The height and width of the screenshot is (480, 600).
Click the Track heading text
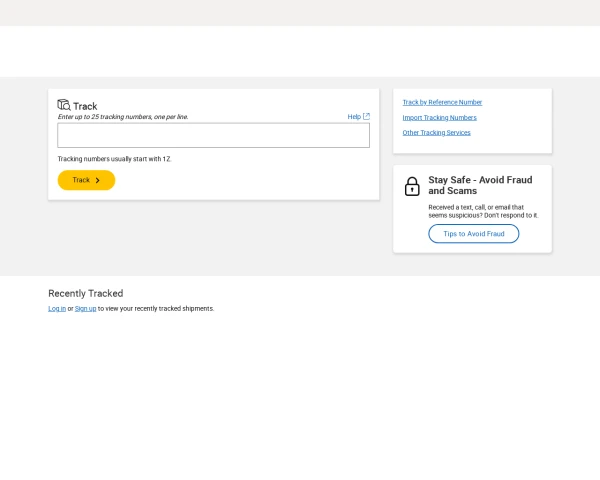point(85,106)
